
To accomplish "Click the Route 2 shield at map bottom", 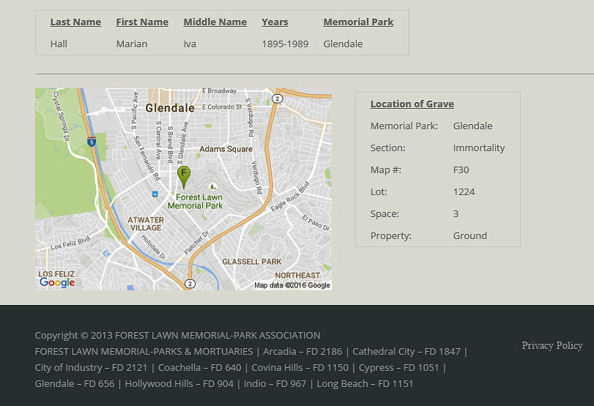I will pos(190,283).
